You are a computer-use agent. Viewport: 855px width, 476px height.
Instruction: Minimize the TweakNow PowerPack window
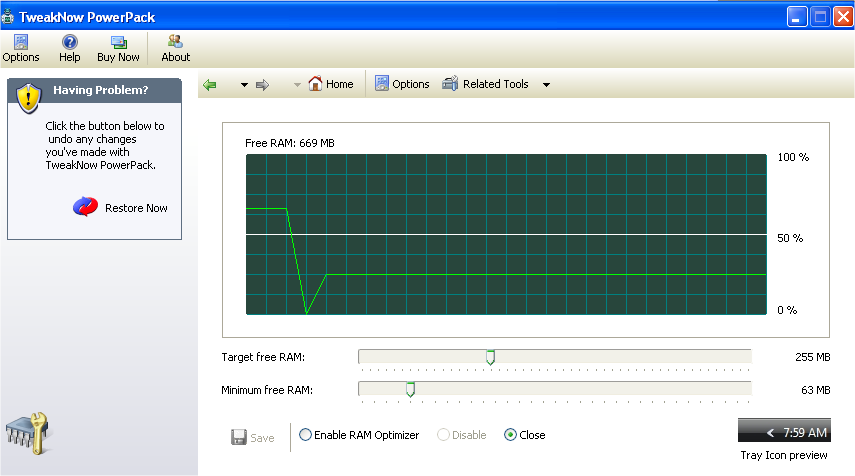click(x=797, y=17)
